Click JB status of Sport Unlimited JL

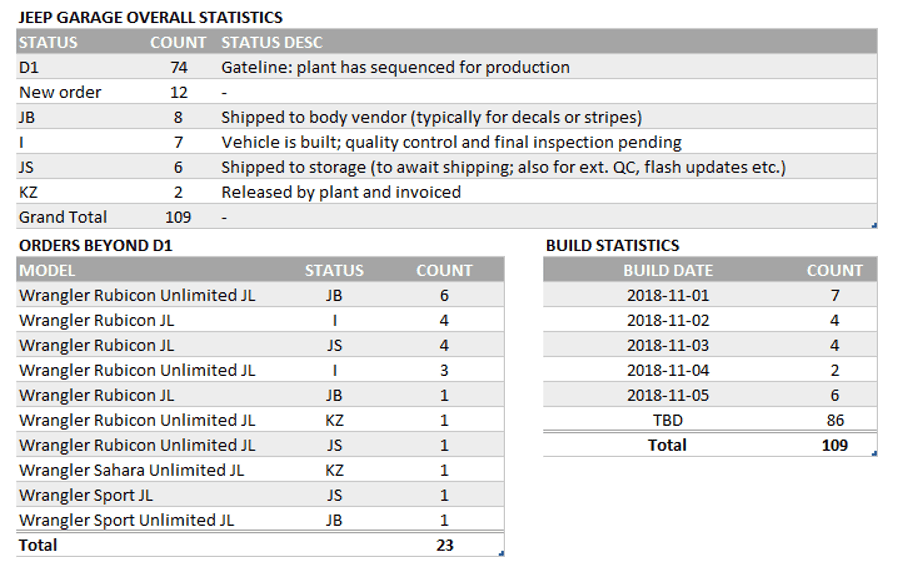pyautogui.click(x=334, y=520)
